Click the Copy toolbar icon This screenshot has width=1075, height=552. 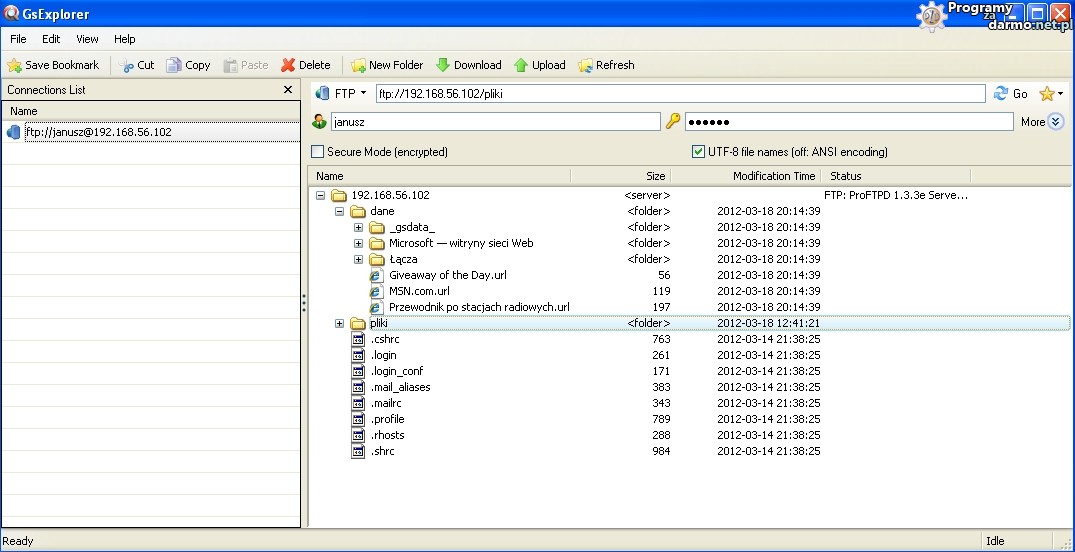[x=174, y=65]
